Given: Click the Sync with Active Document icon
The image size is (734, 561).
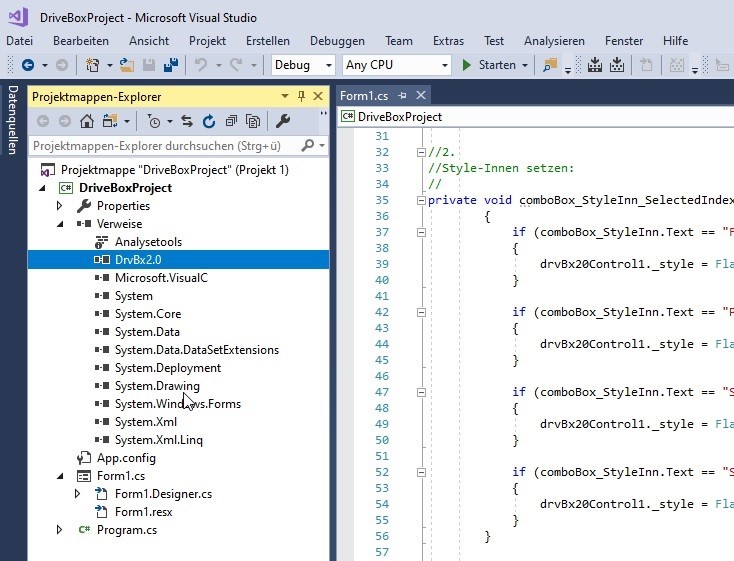Looking at the screenshot, I should [x=187, y=121].
